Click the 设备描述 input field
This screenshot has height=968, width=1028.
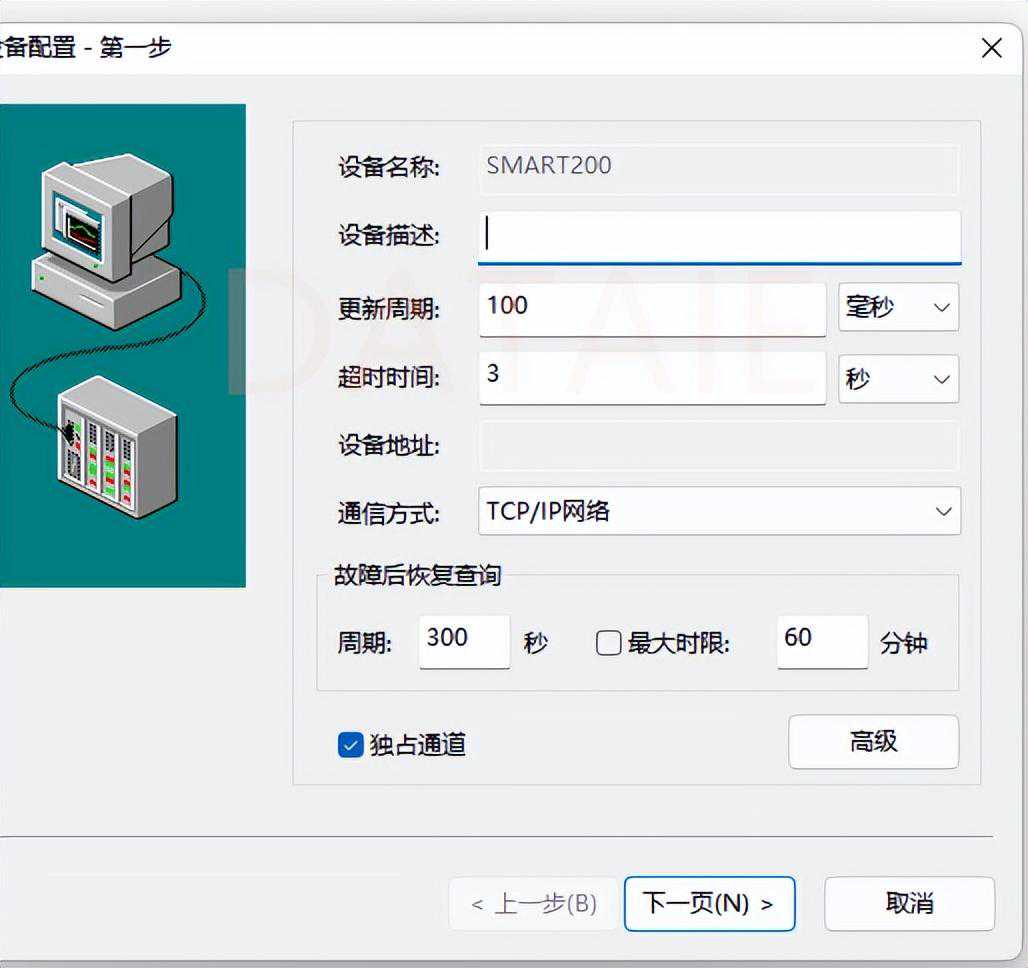coord(718,235)
